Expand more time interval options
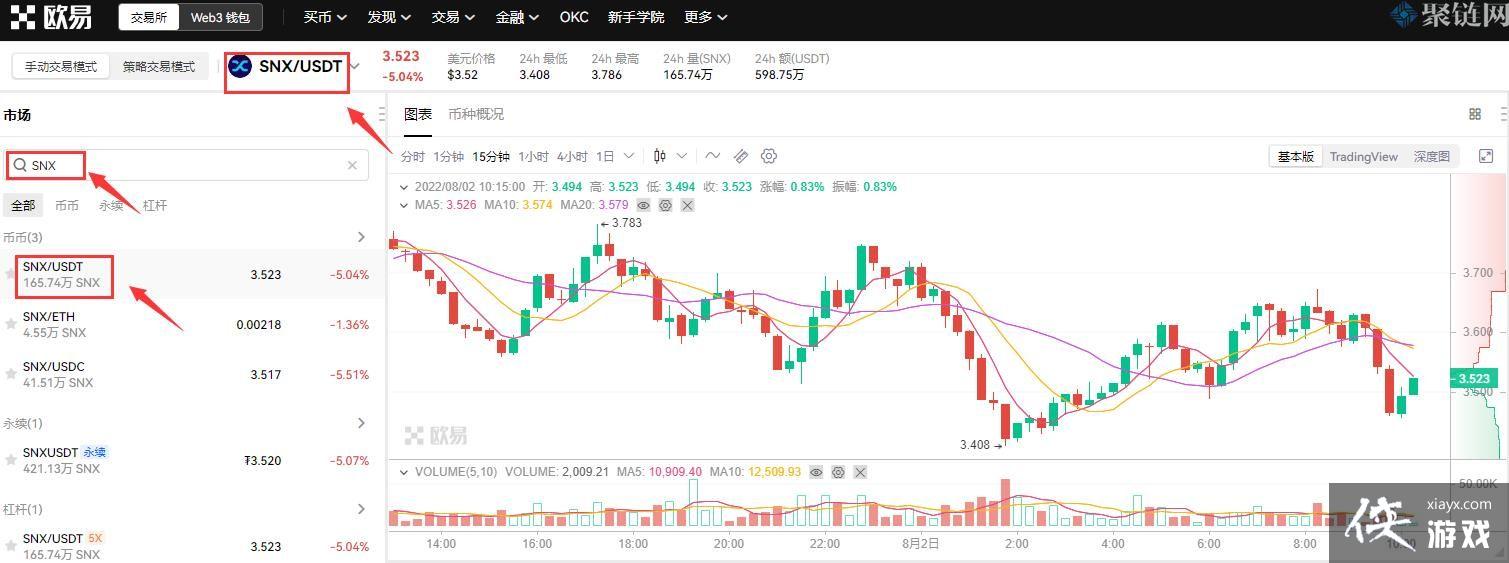 (629, 156)
